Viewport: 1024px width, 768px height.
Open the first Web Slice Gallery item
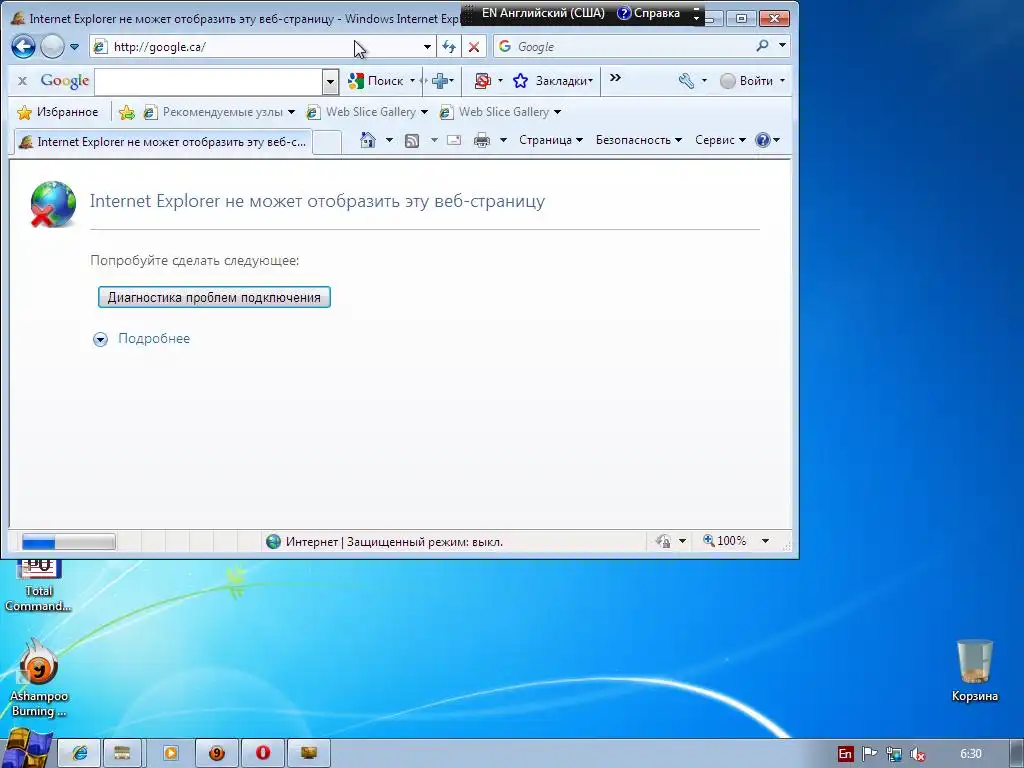(x=367, y=112)
